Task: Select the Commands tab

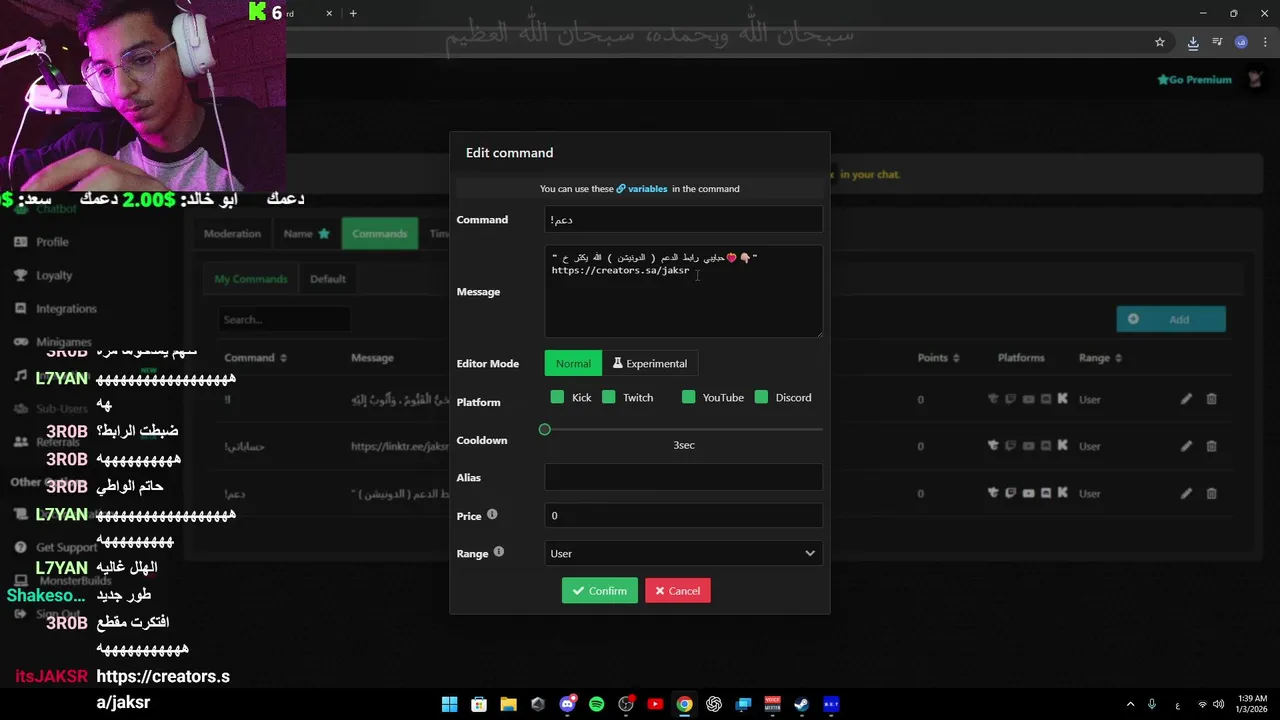Action: (380, 234)
